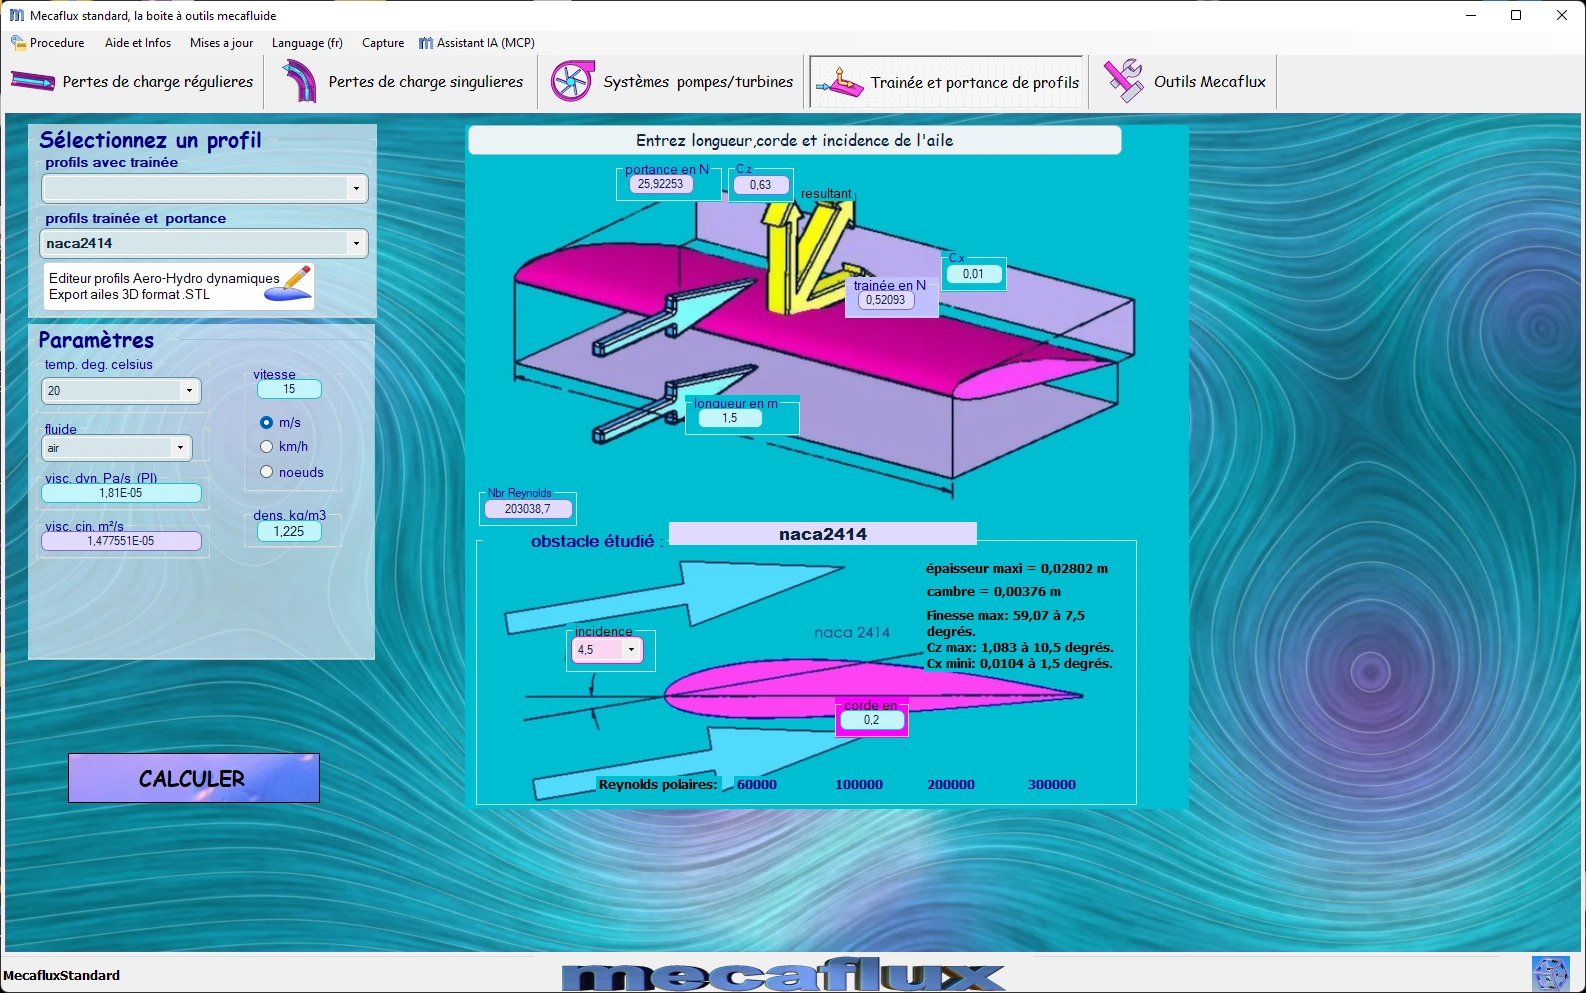Open the naca2414 profile dropdown
1586x993 pixels.
pos(356,243)
